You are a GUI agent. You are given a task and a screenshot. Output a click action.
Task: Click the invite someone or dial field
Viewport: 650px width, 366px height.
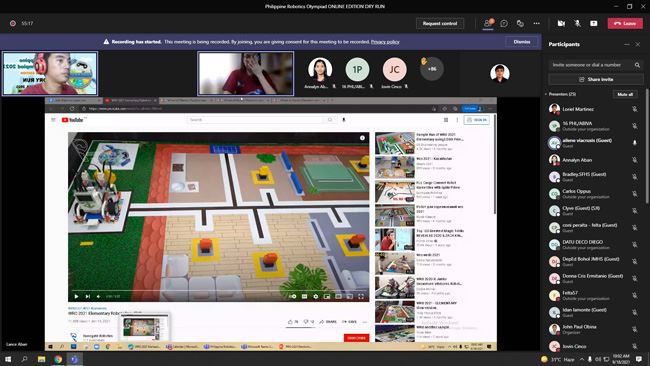pyautogui.click(x=591, y=65)
